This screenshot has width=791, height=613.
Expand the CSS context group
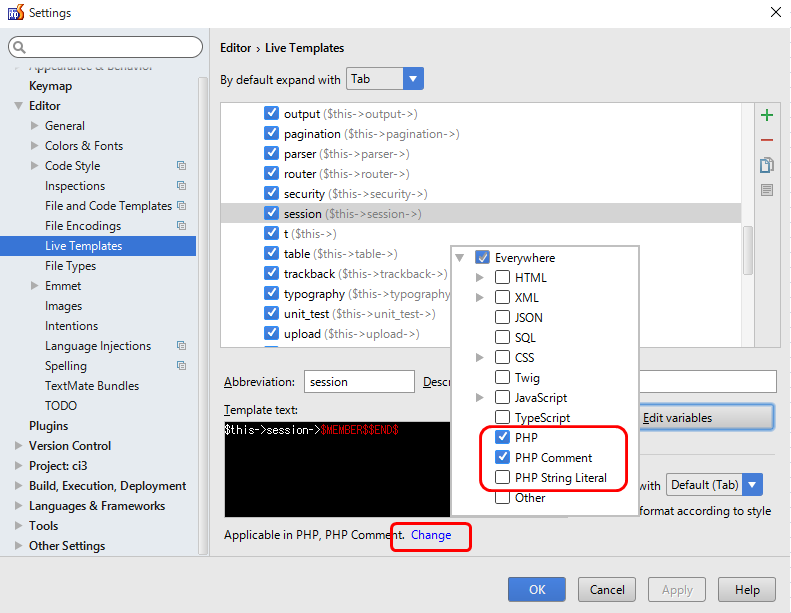point(480,357)
